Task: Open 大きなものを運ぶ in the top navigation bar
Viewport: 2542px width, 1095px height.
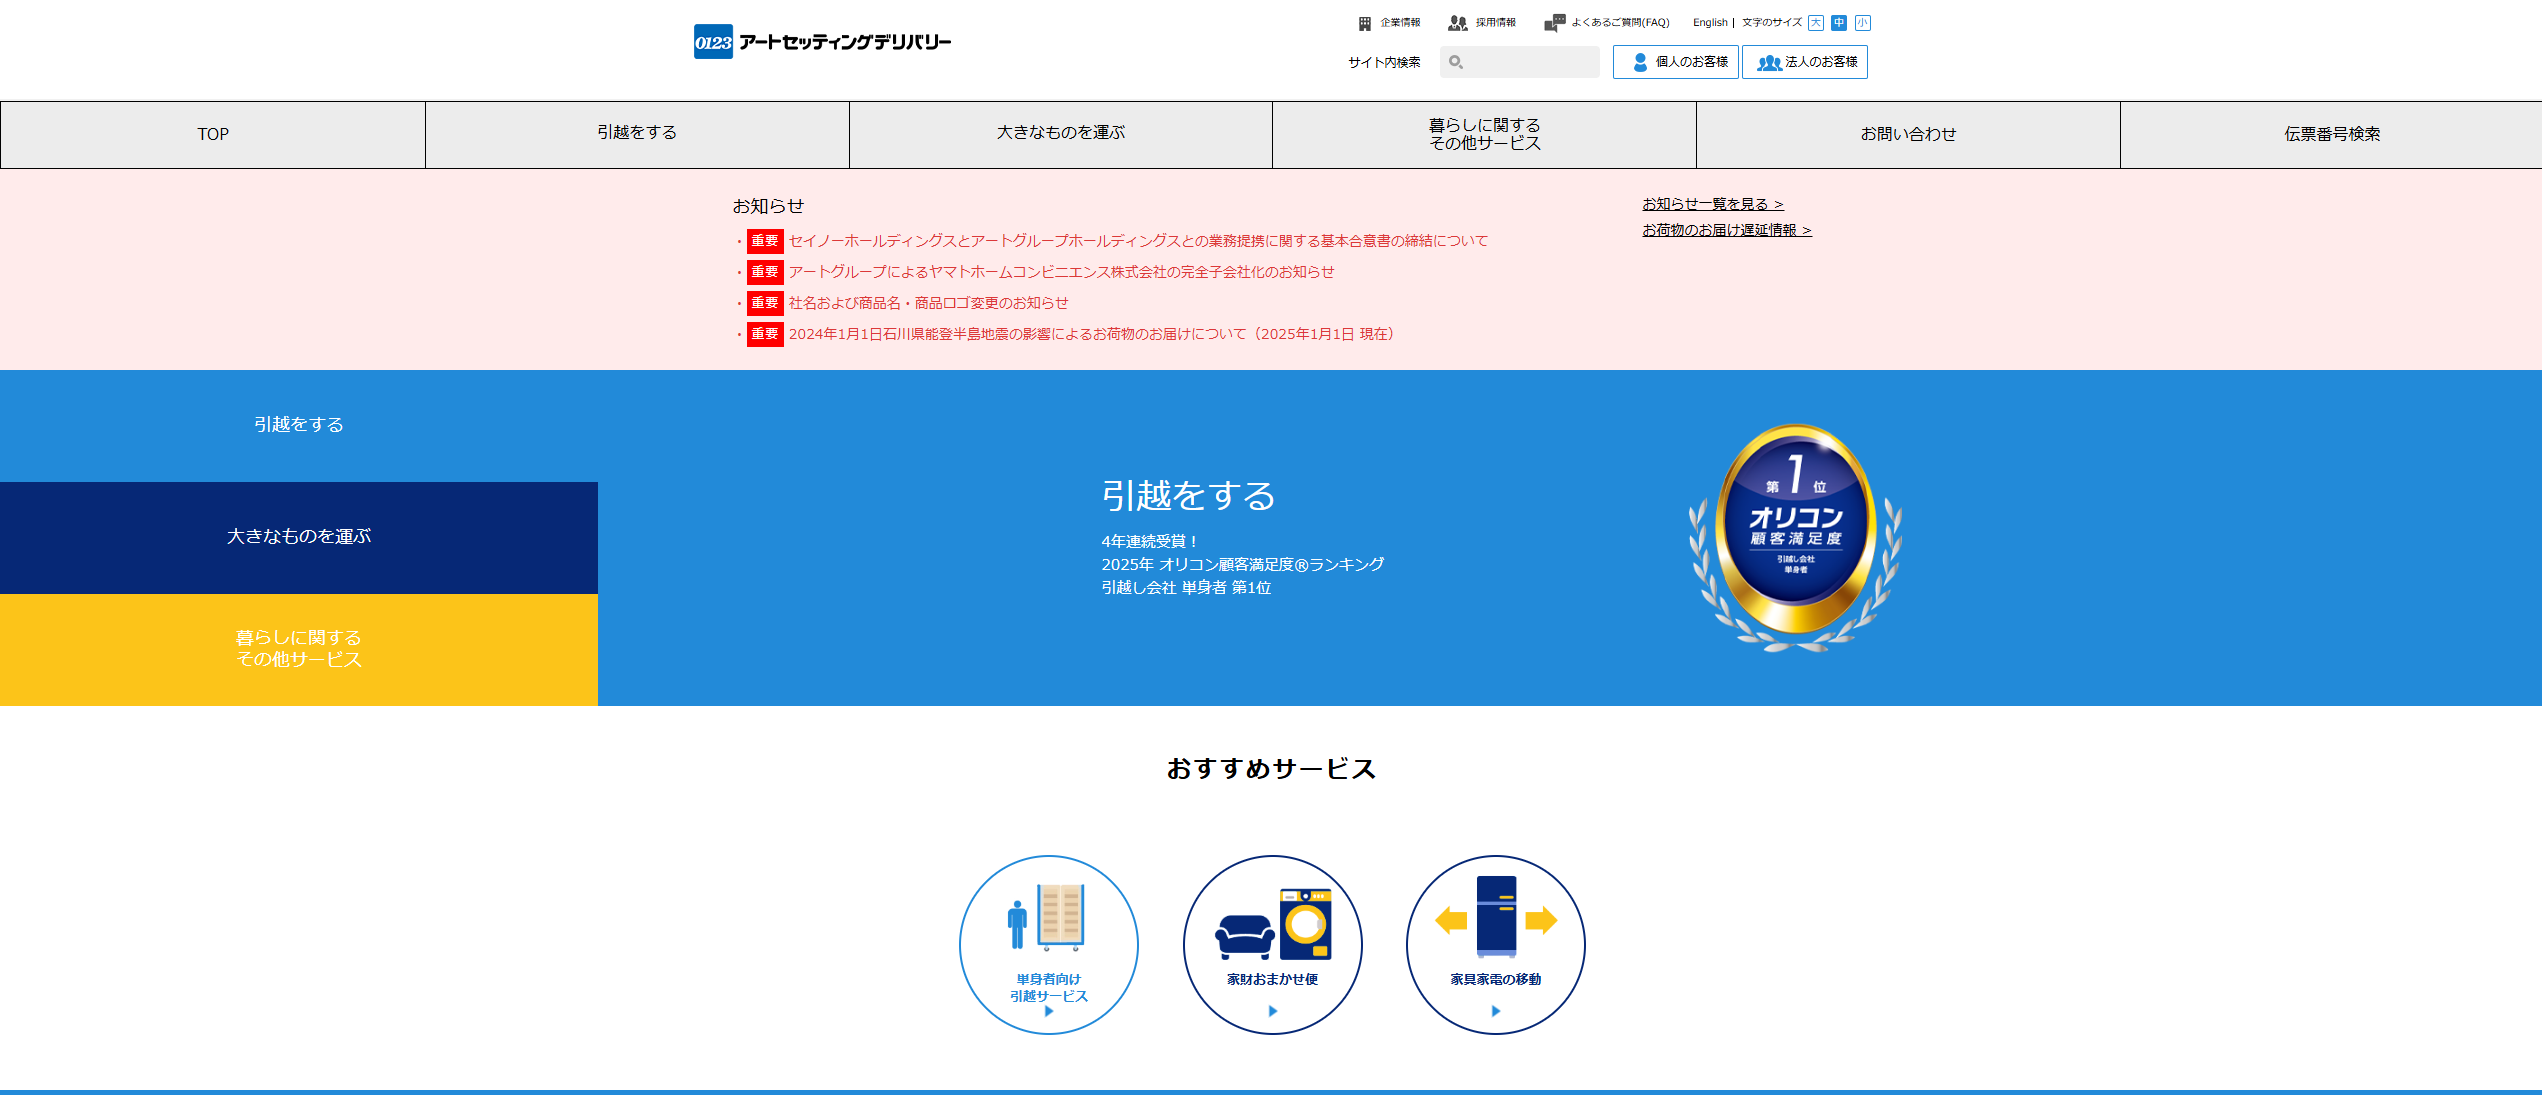Action: 1061,134
